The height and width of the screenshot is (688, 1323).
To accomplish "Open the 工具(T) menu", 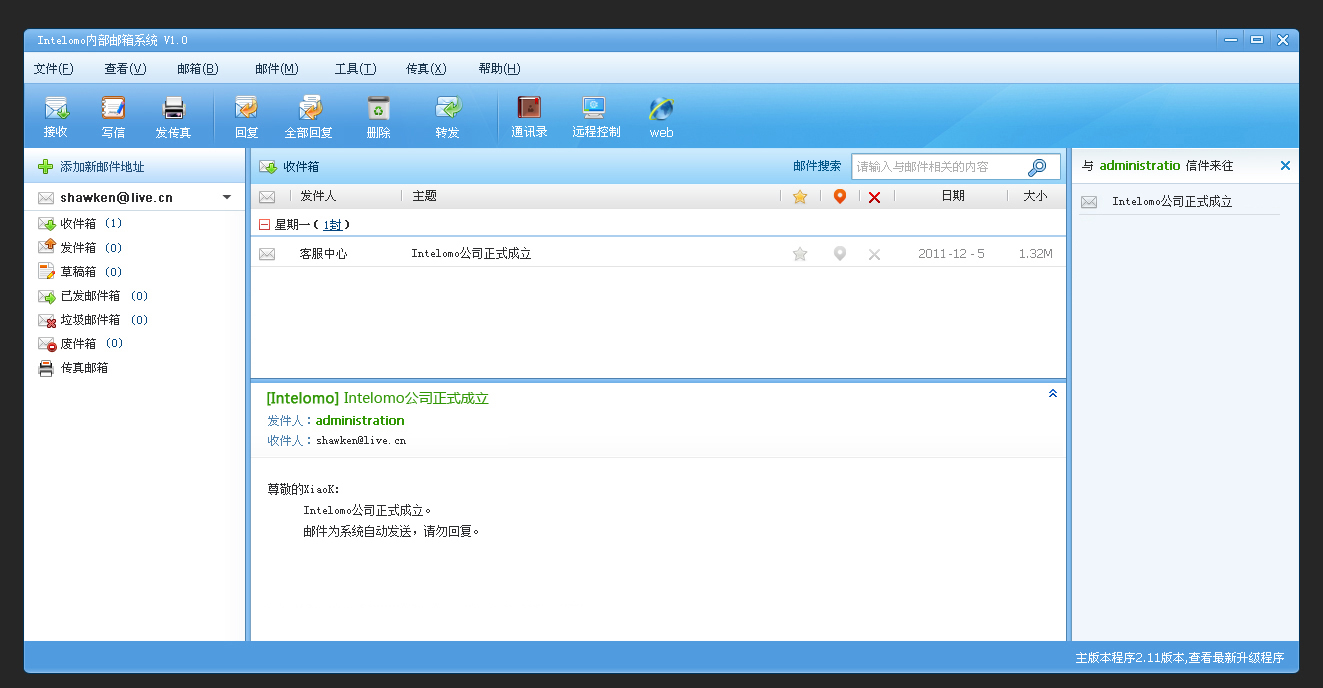I will tap(355, 69).
